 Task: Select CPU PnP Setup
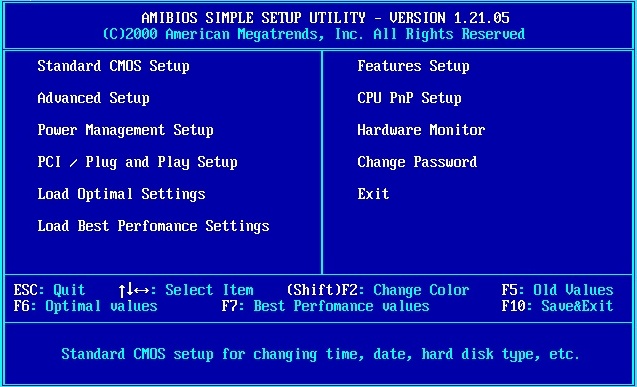click(x=410, y=98)
